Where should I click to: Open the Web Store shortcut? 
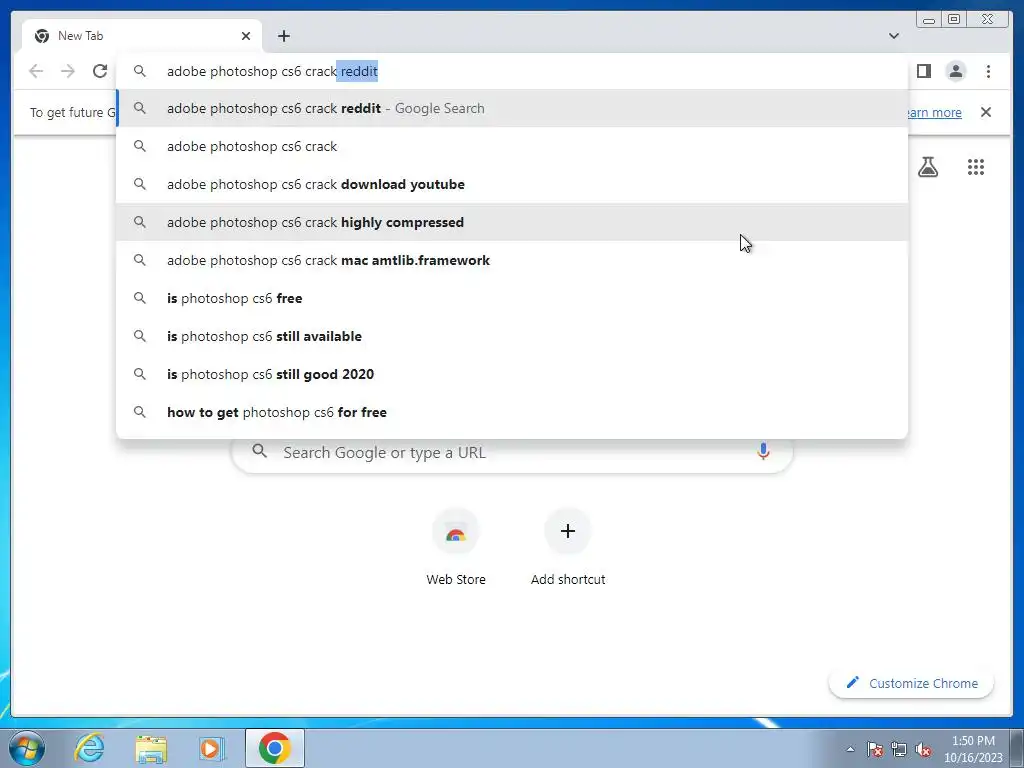(x=456, y=547)
